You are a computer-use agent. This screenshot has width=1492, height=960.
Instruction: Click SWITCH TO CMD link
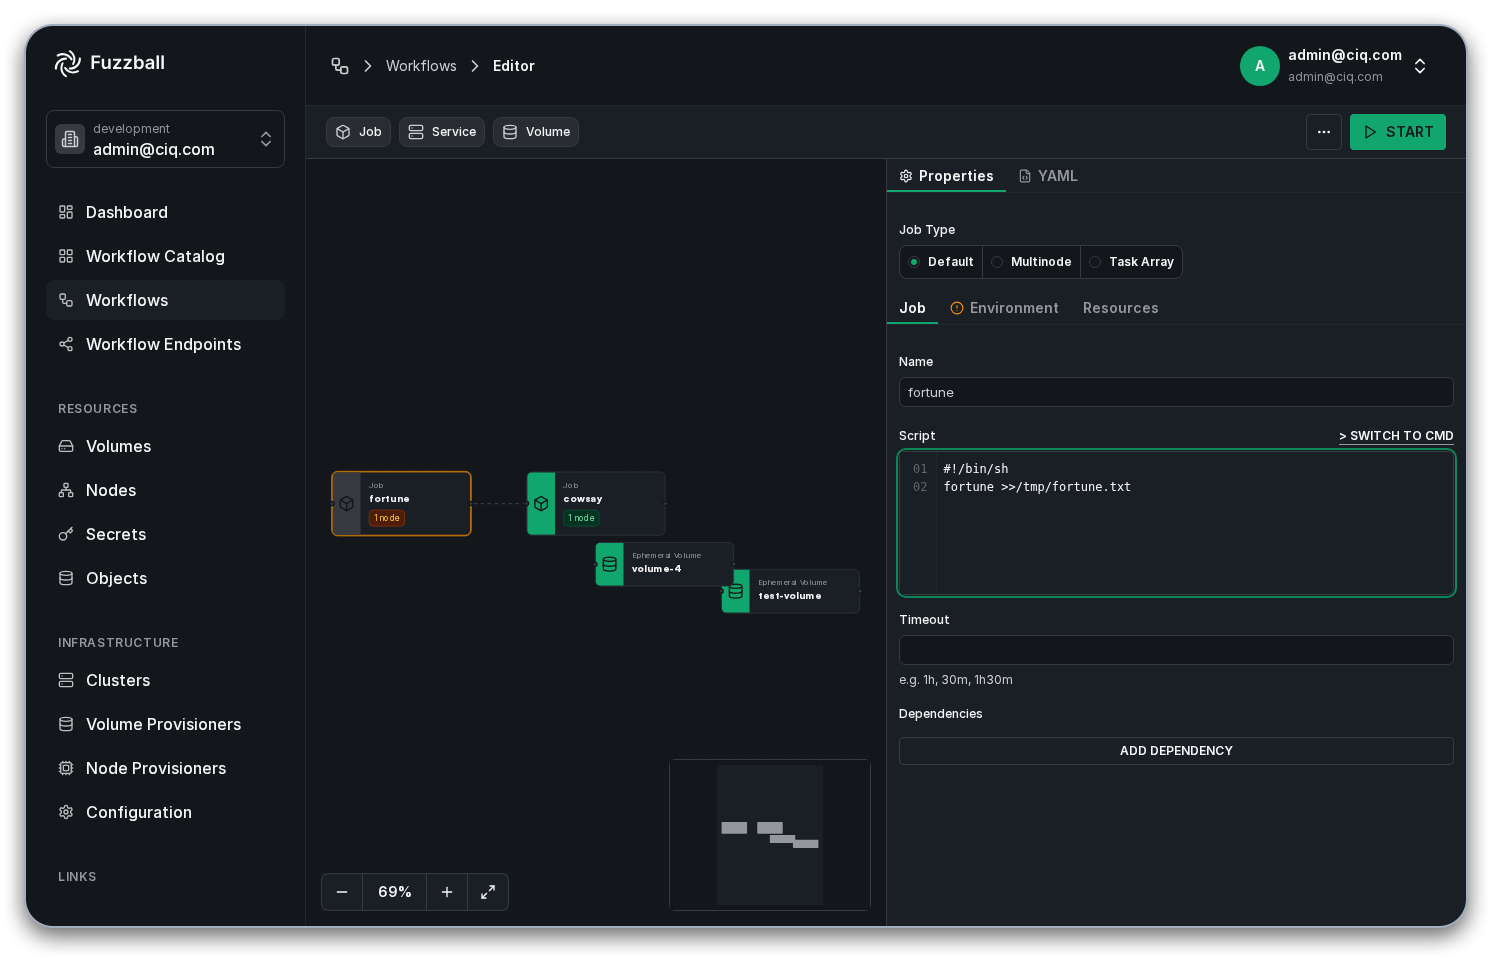1396,436
